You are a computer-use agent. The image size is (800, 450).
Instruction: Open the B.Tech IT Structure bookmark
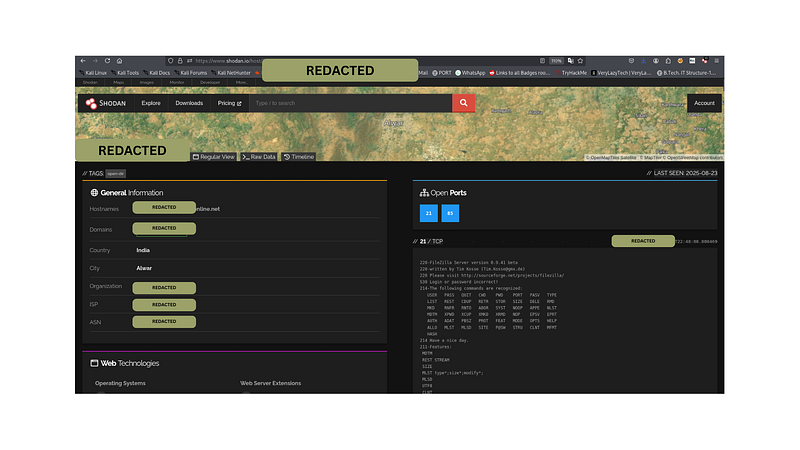click(686, 73)
